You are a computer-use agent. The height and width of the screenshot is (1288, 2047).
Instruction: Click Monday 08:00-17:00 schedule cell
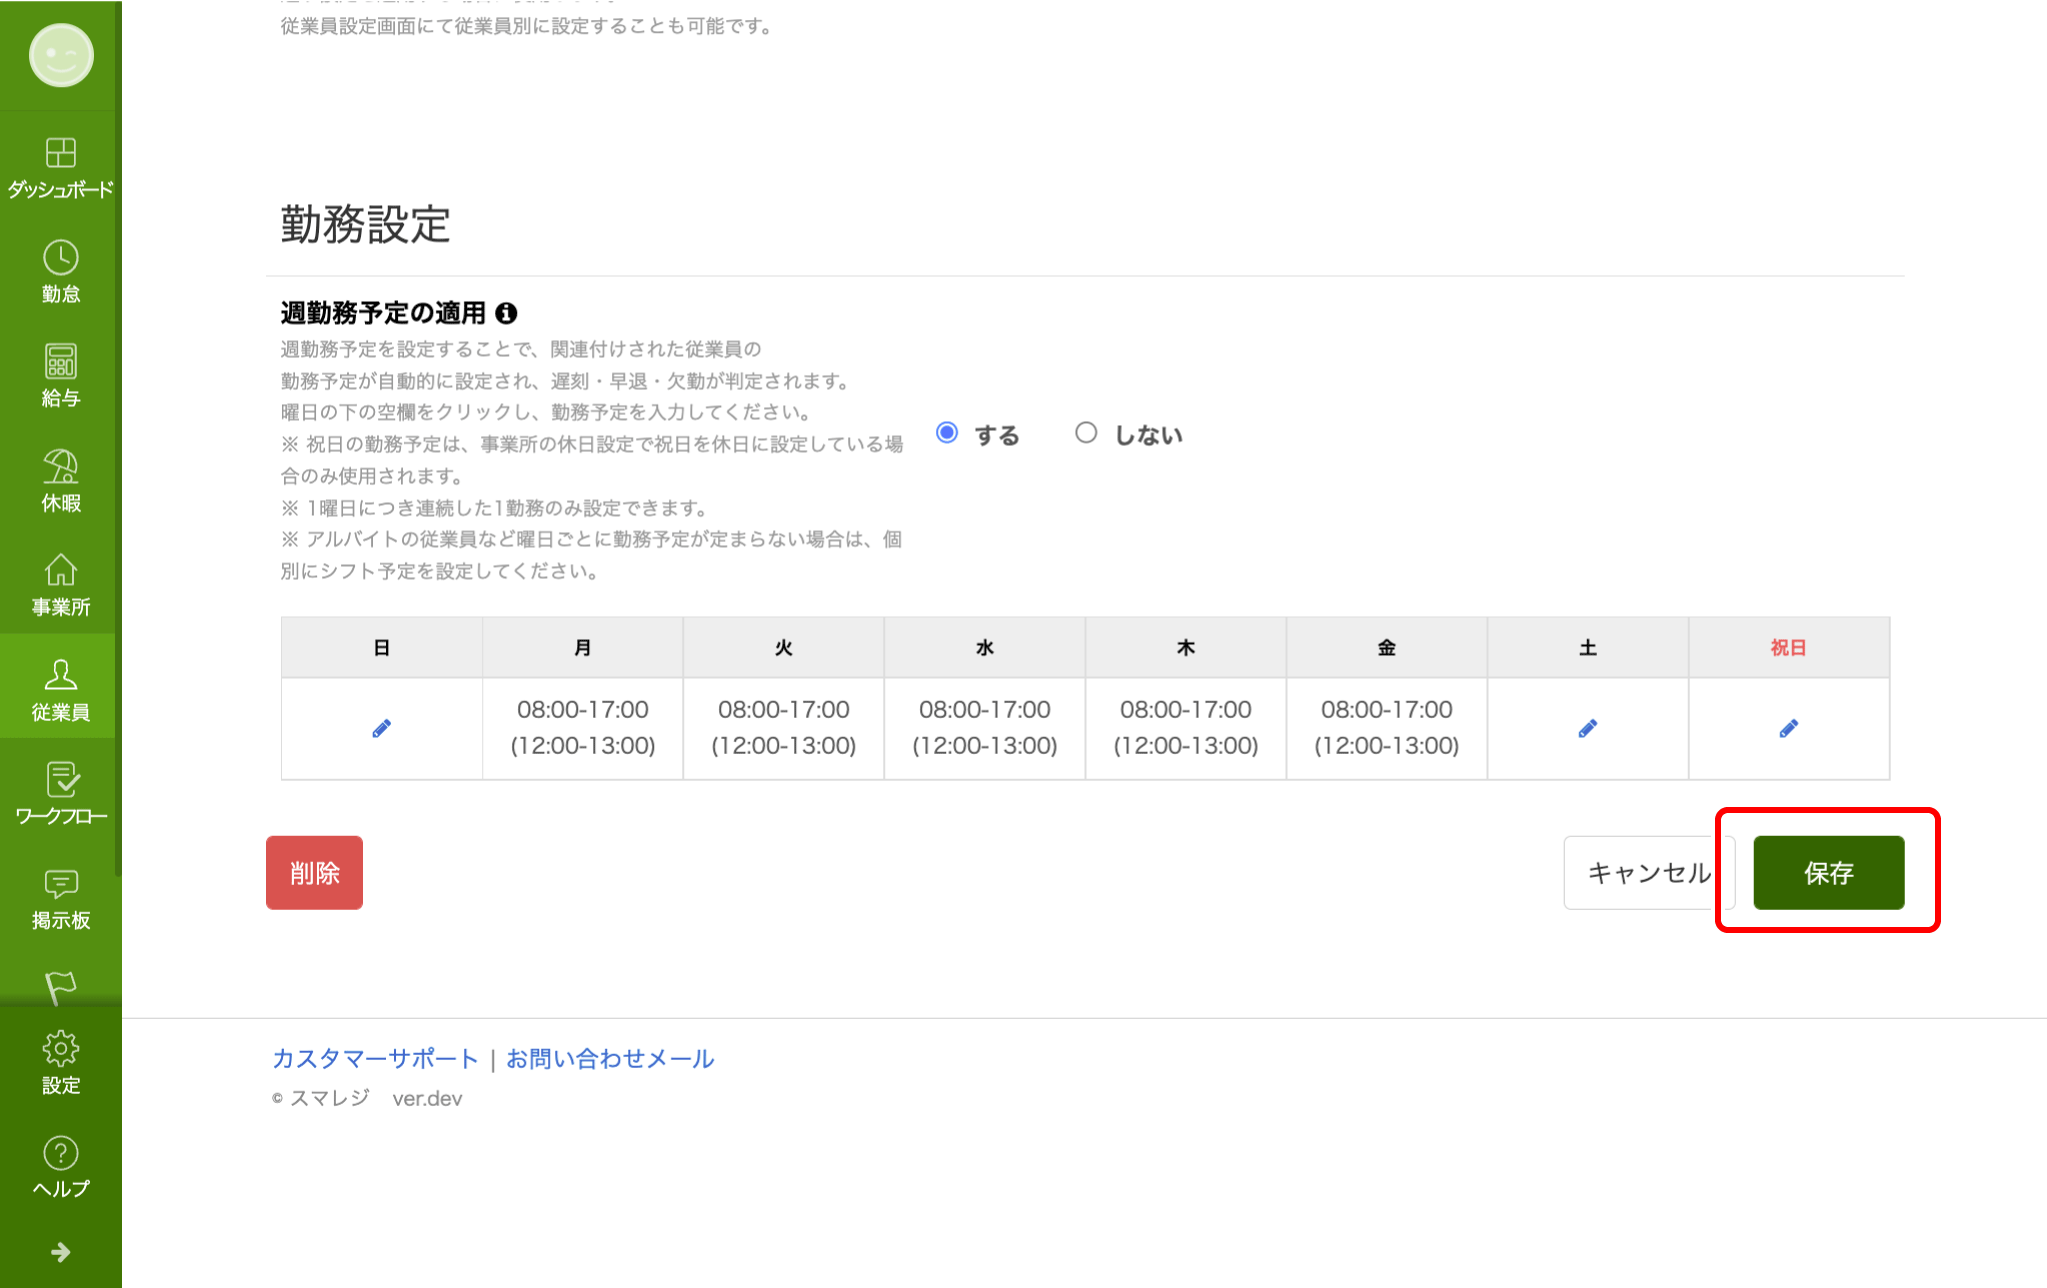583,728
